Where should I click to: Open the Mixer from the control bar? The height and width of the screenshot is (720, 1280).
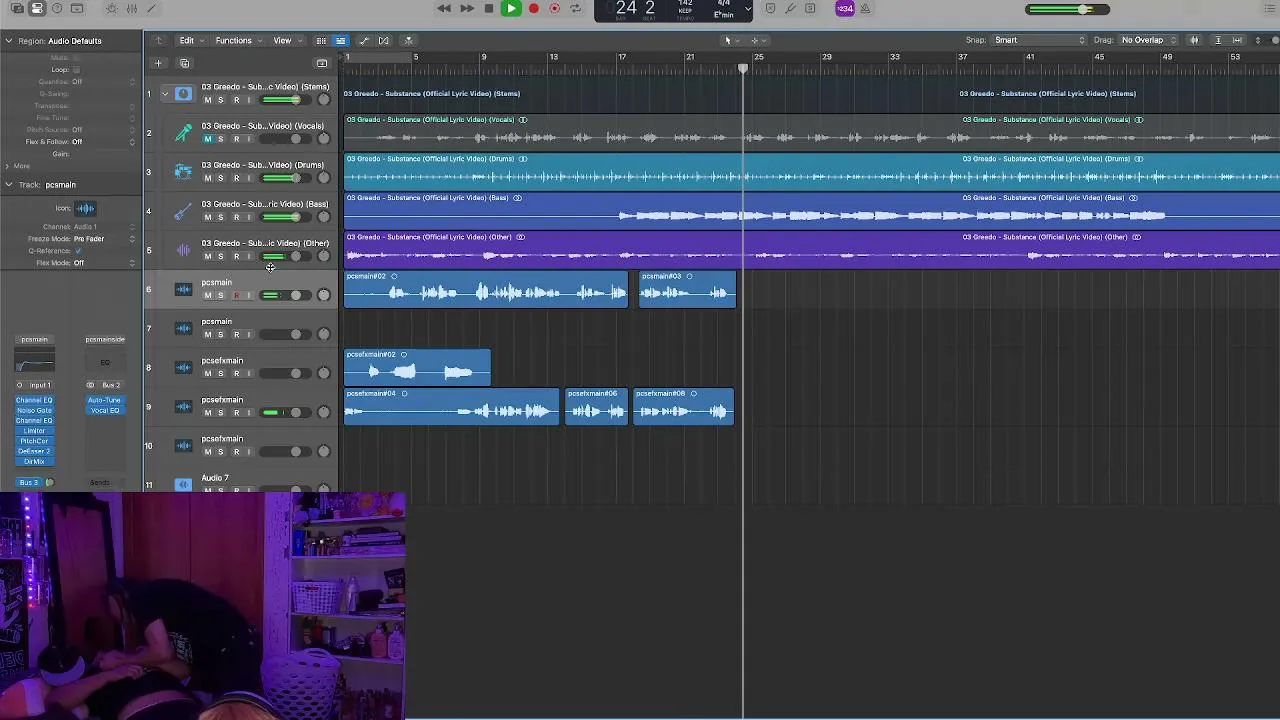tap(131, 9)
